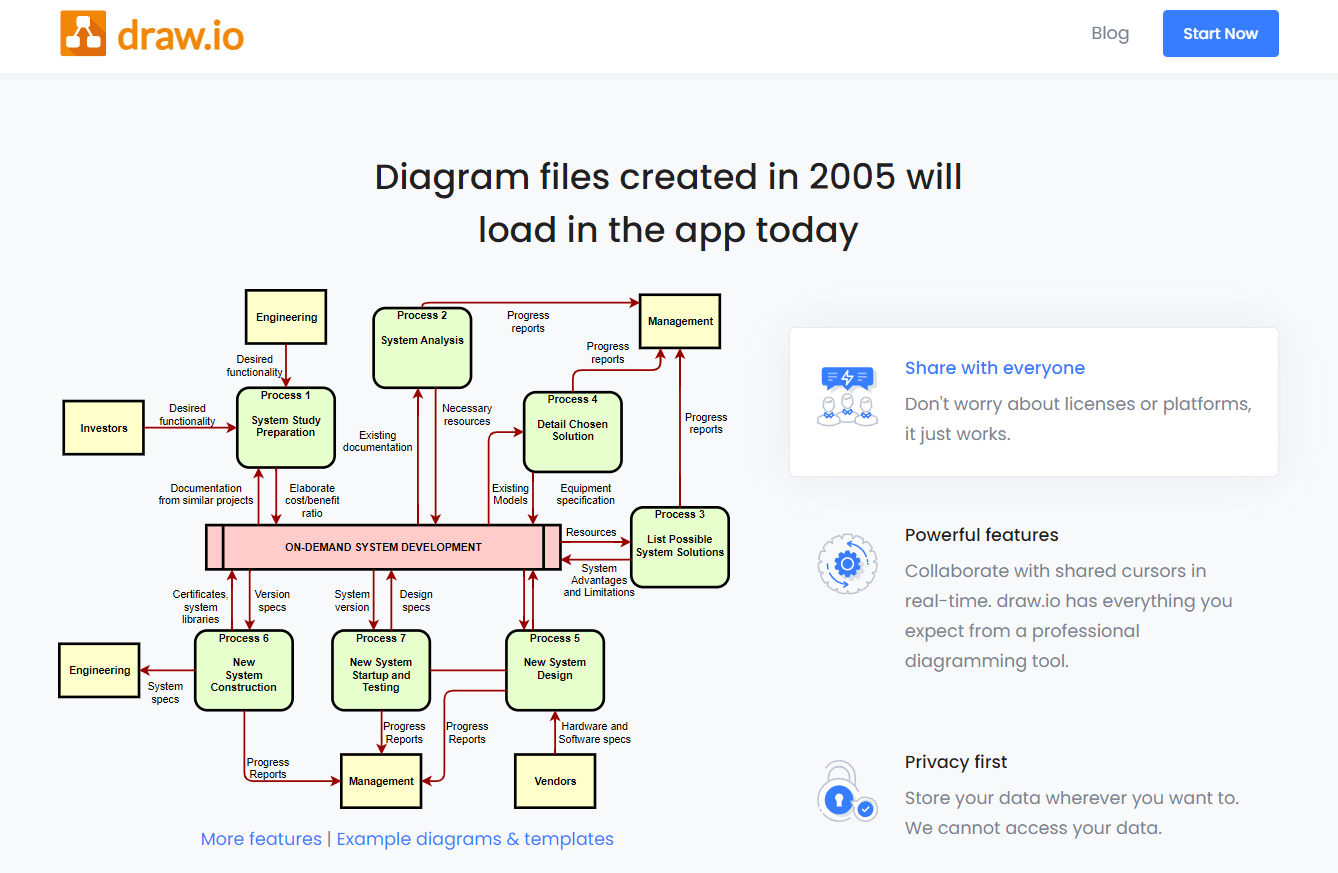
Task: Select the Process 1 System Study Preparation node
Action: coord(285,427)
